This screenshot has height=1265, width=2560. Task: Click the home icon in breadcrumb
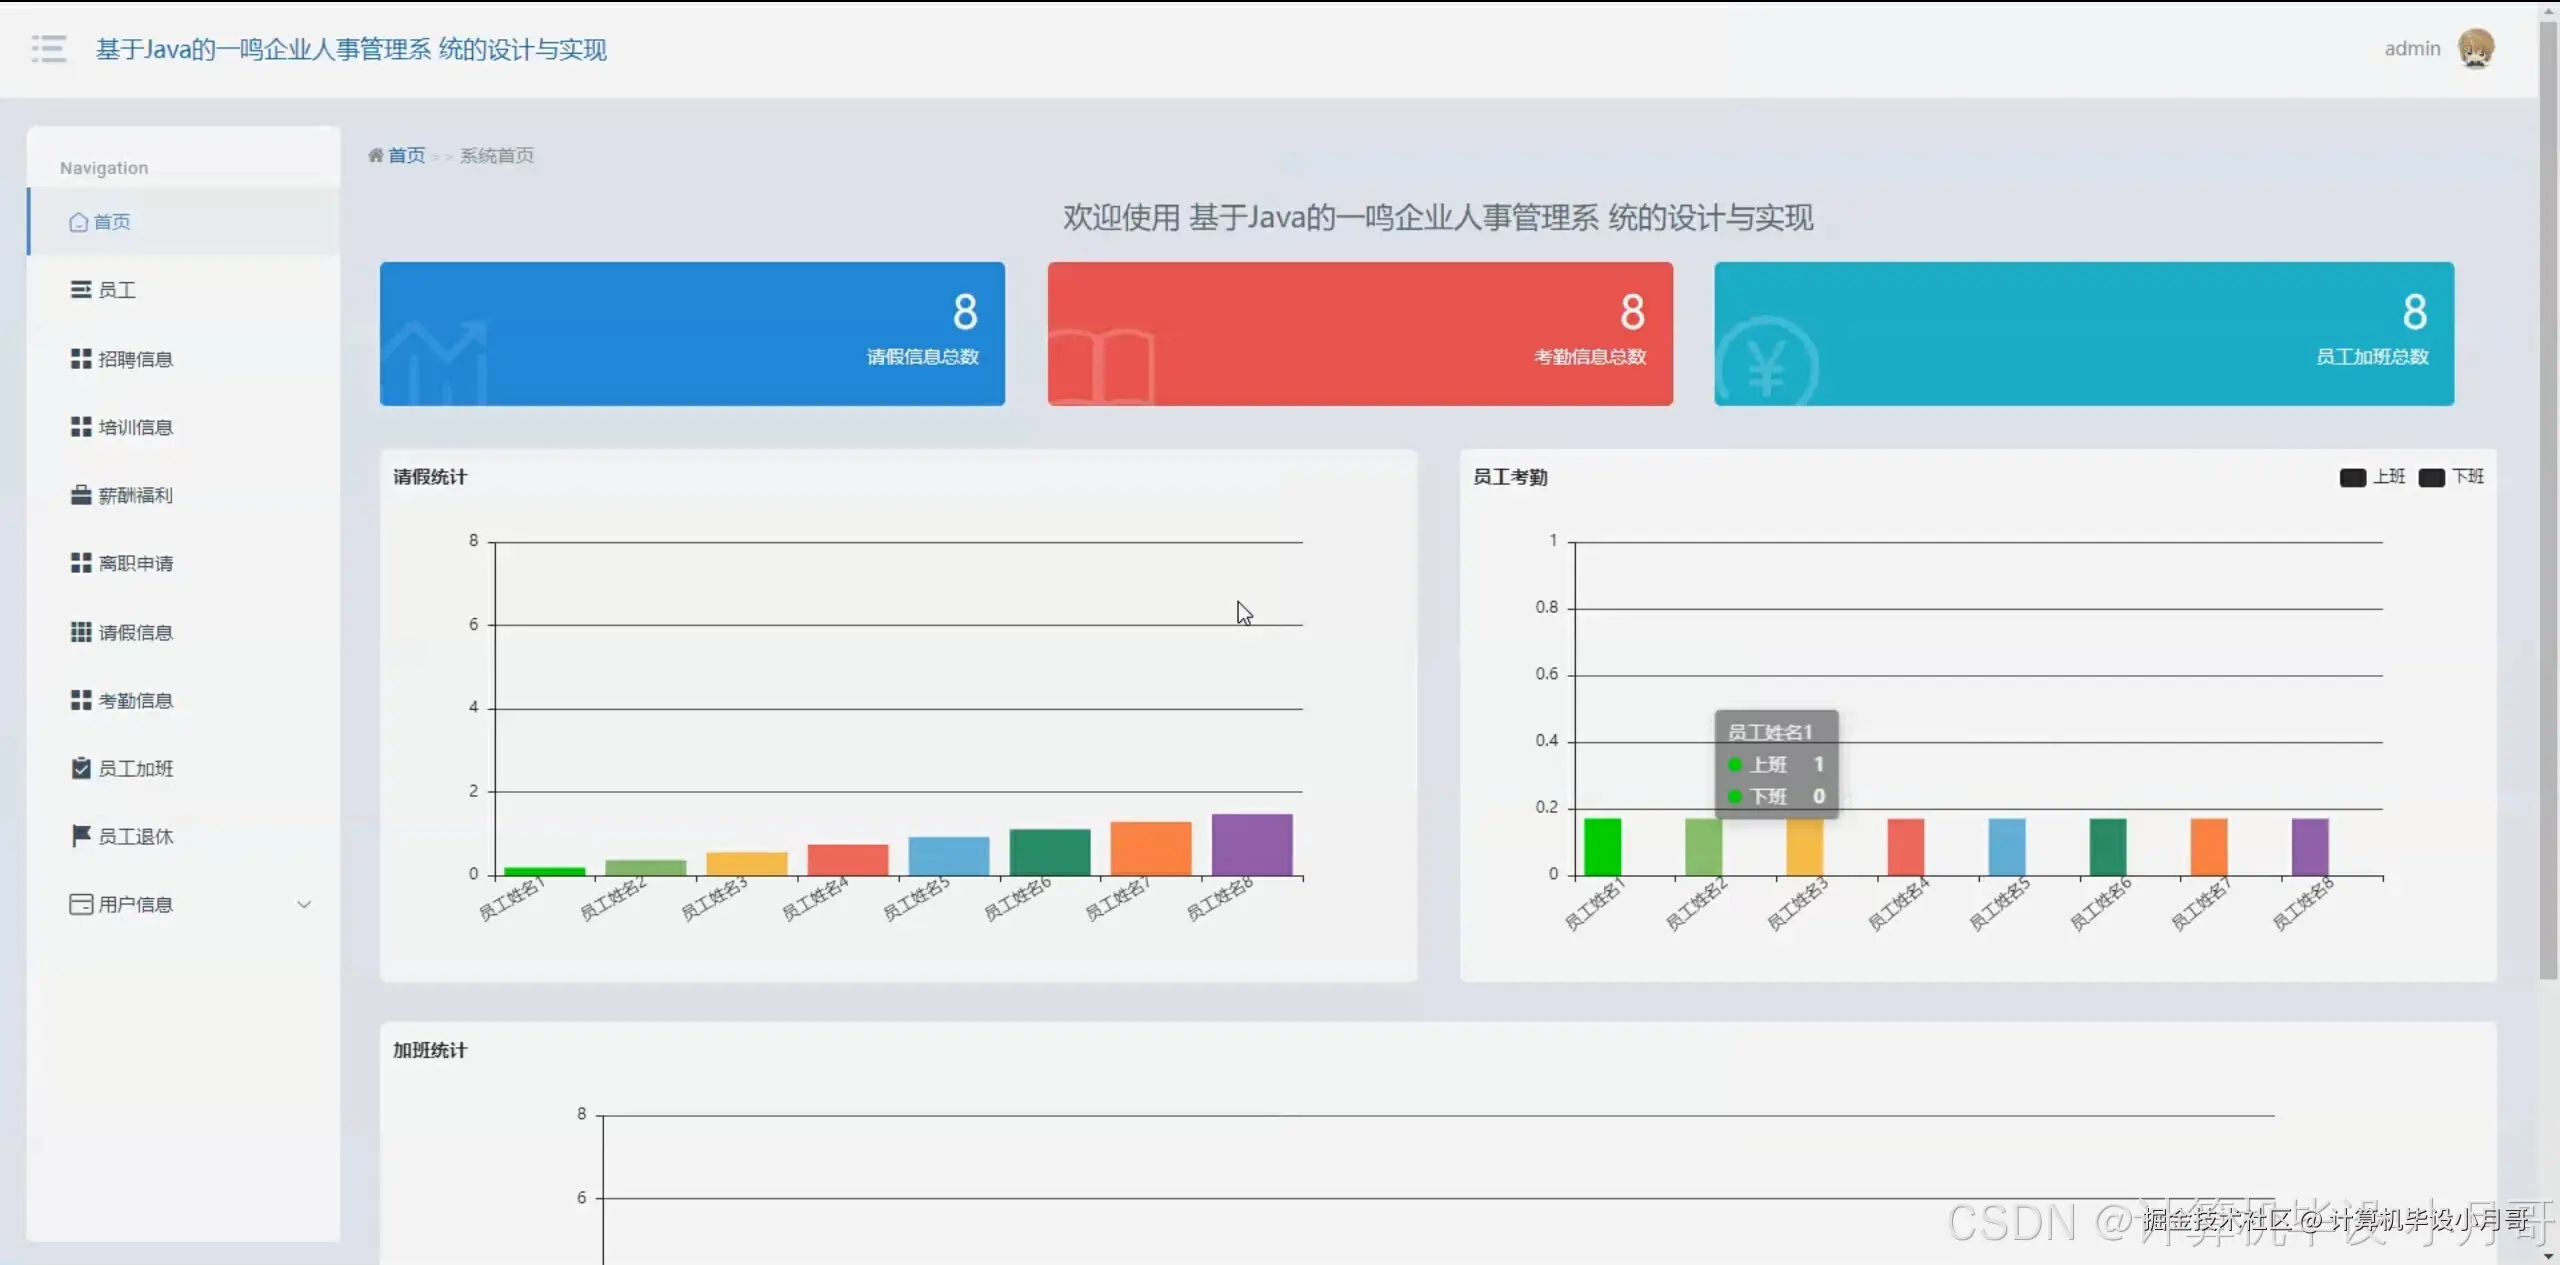[376, 155]
